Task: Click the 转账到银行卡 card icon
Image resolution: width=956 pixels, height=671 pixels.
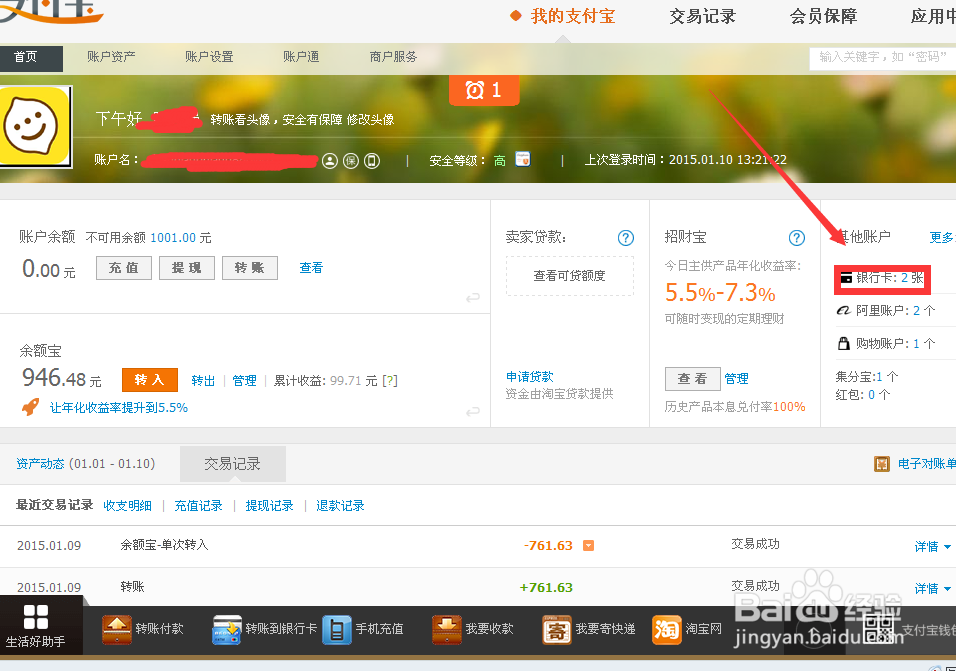Action: point(227,630)
